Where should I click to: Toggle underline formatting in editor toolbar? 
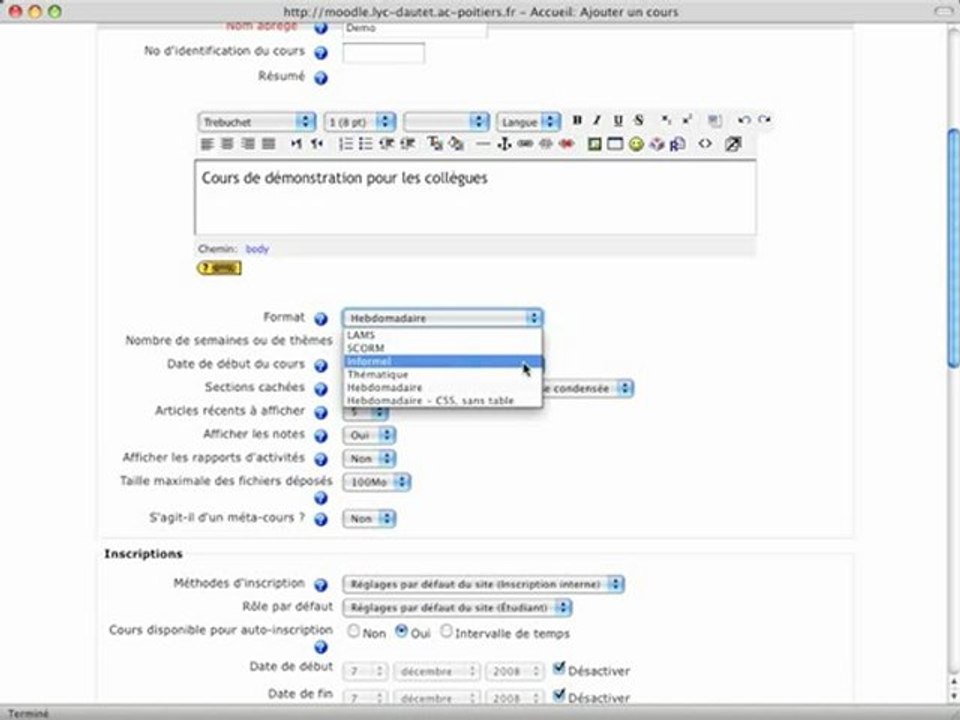(618, 120)
